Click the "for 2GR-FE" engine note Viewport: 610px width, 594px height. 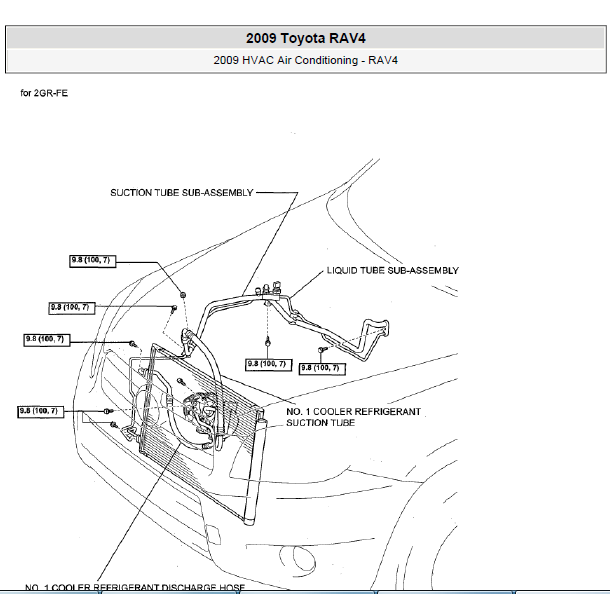coord(44,93)
